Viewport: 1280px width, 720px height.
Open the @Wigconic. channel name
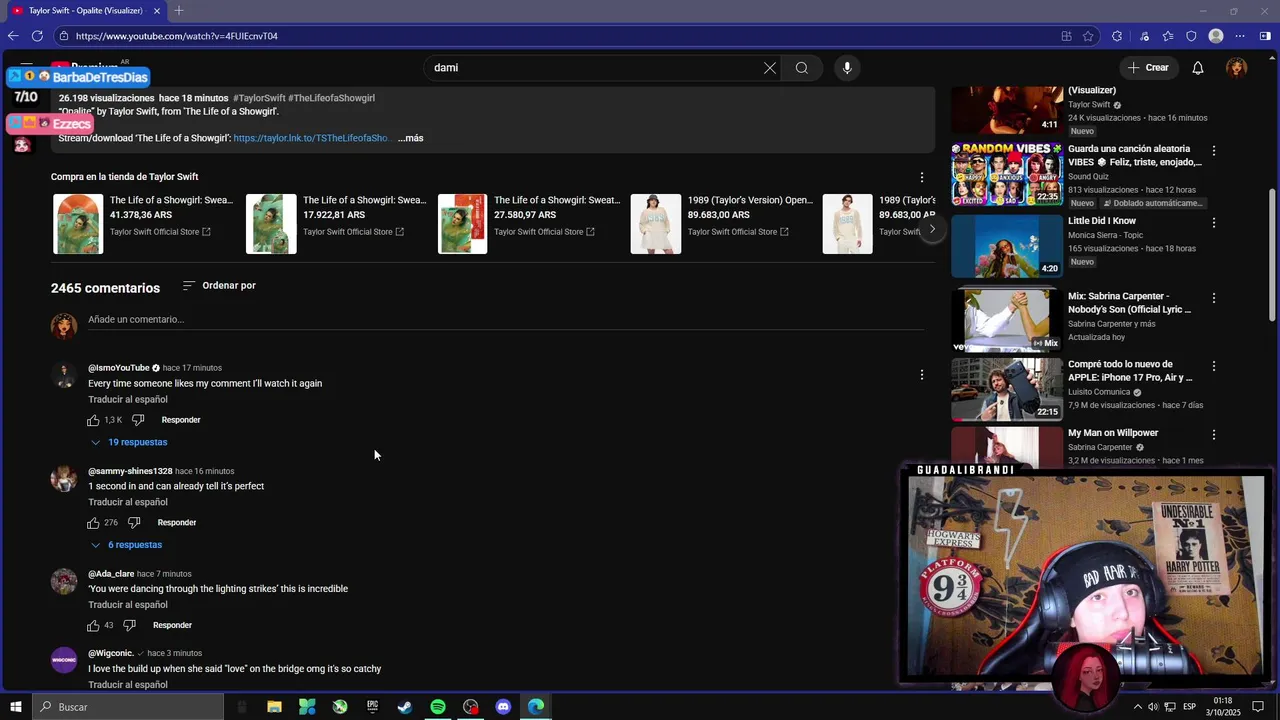point(111,653)
